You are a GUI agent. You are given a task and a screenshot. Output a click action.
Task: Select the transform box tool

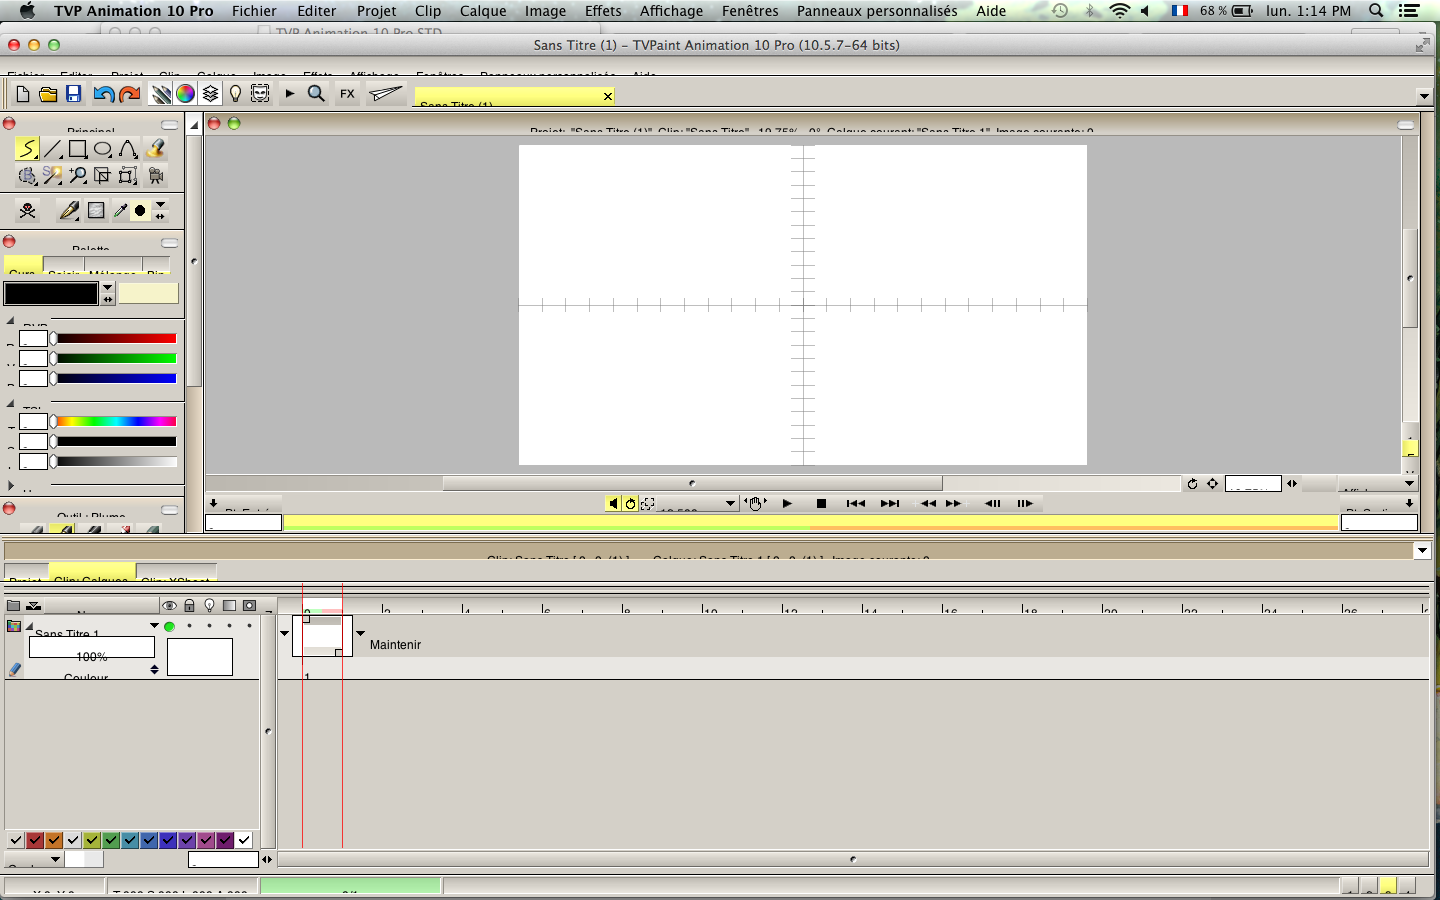127,175
